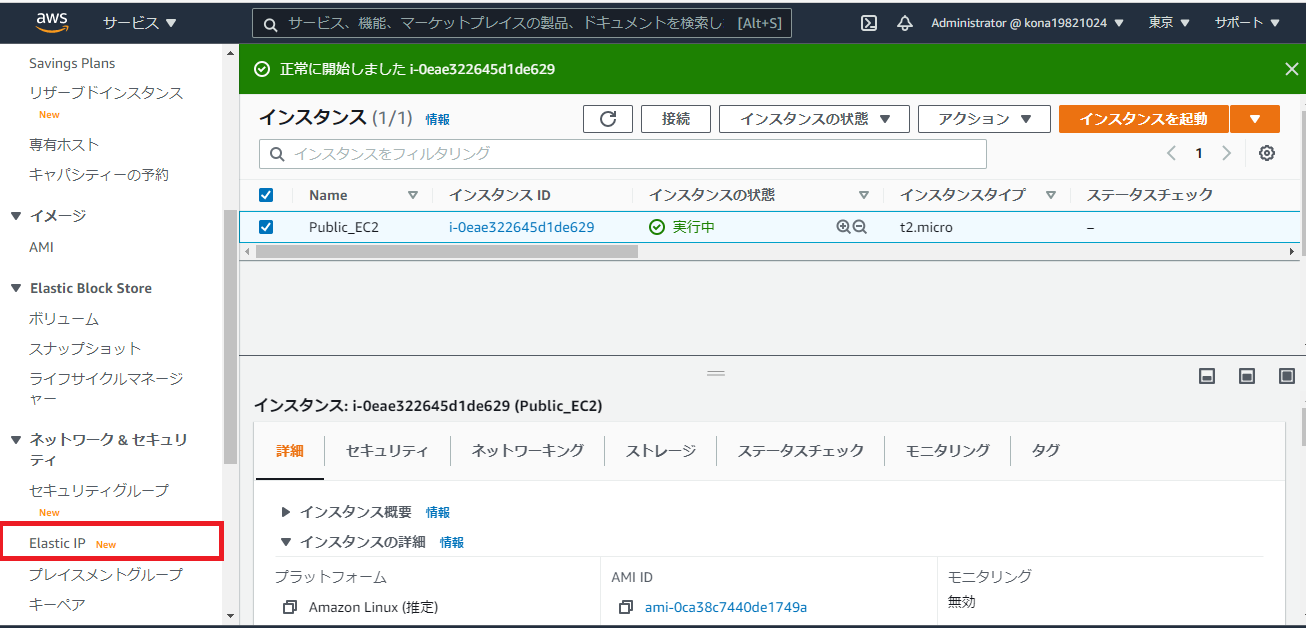The image size is (1306, 628).
Task: Switch to the タグ tab
Action: [1046, 451]
